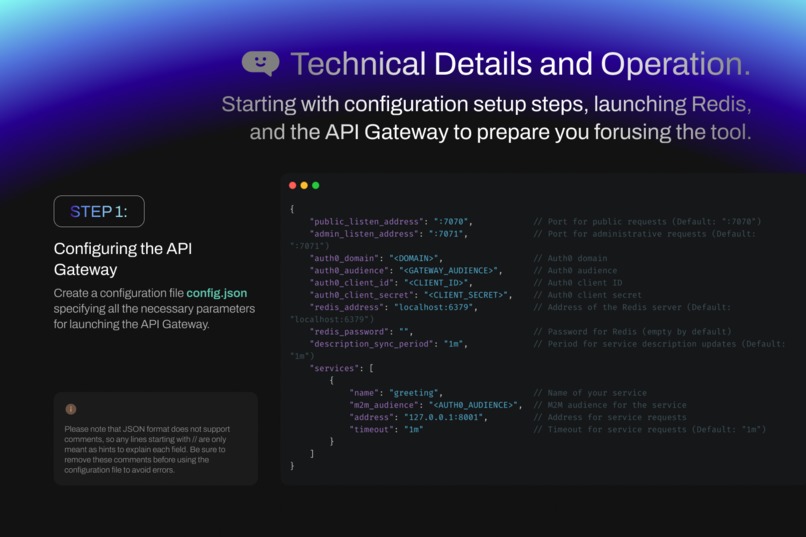This screenshot has height=537, width=806.
Task: Click the "greeting" service name value
Action: (414, 393)
